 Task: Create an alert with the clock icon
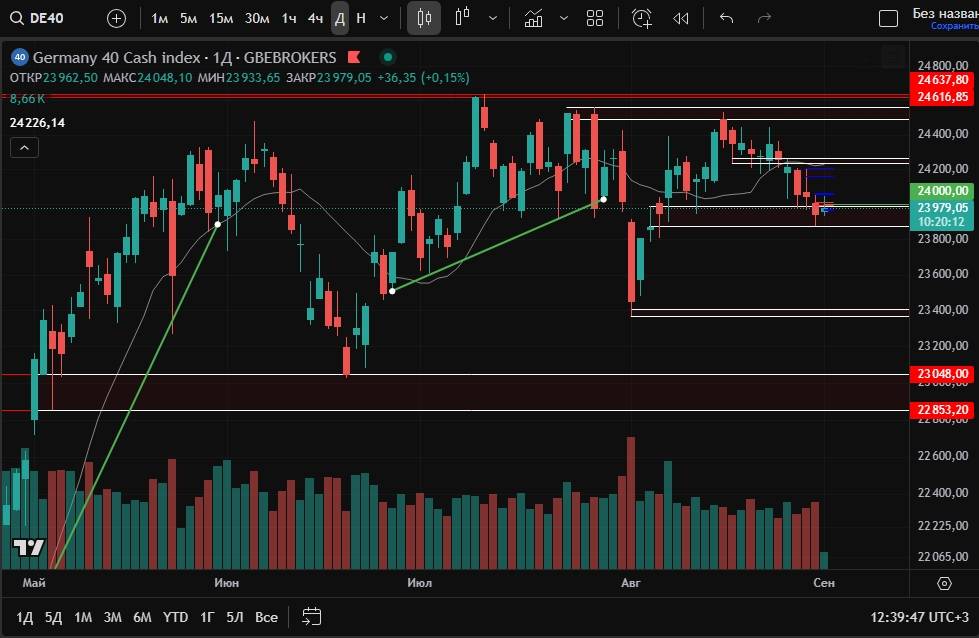point(642,18)
